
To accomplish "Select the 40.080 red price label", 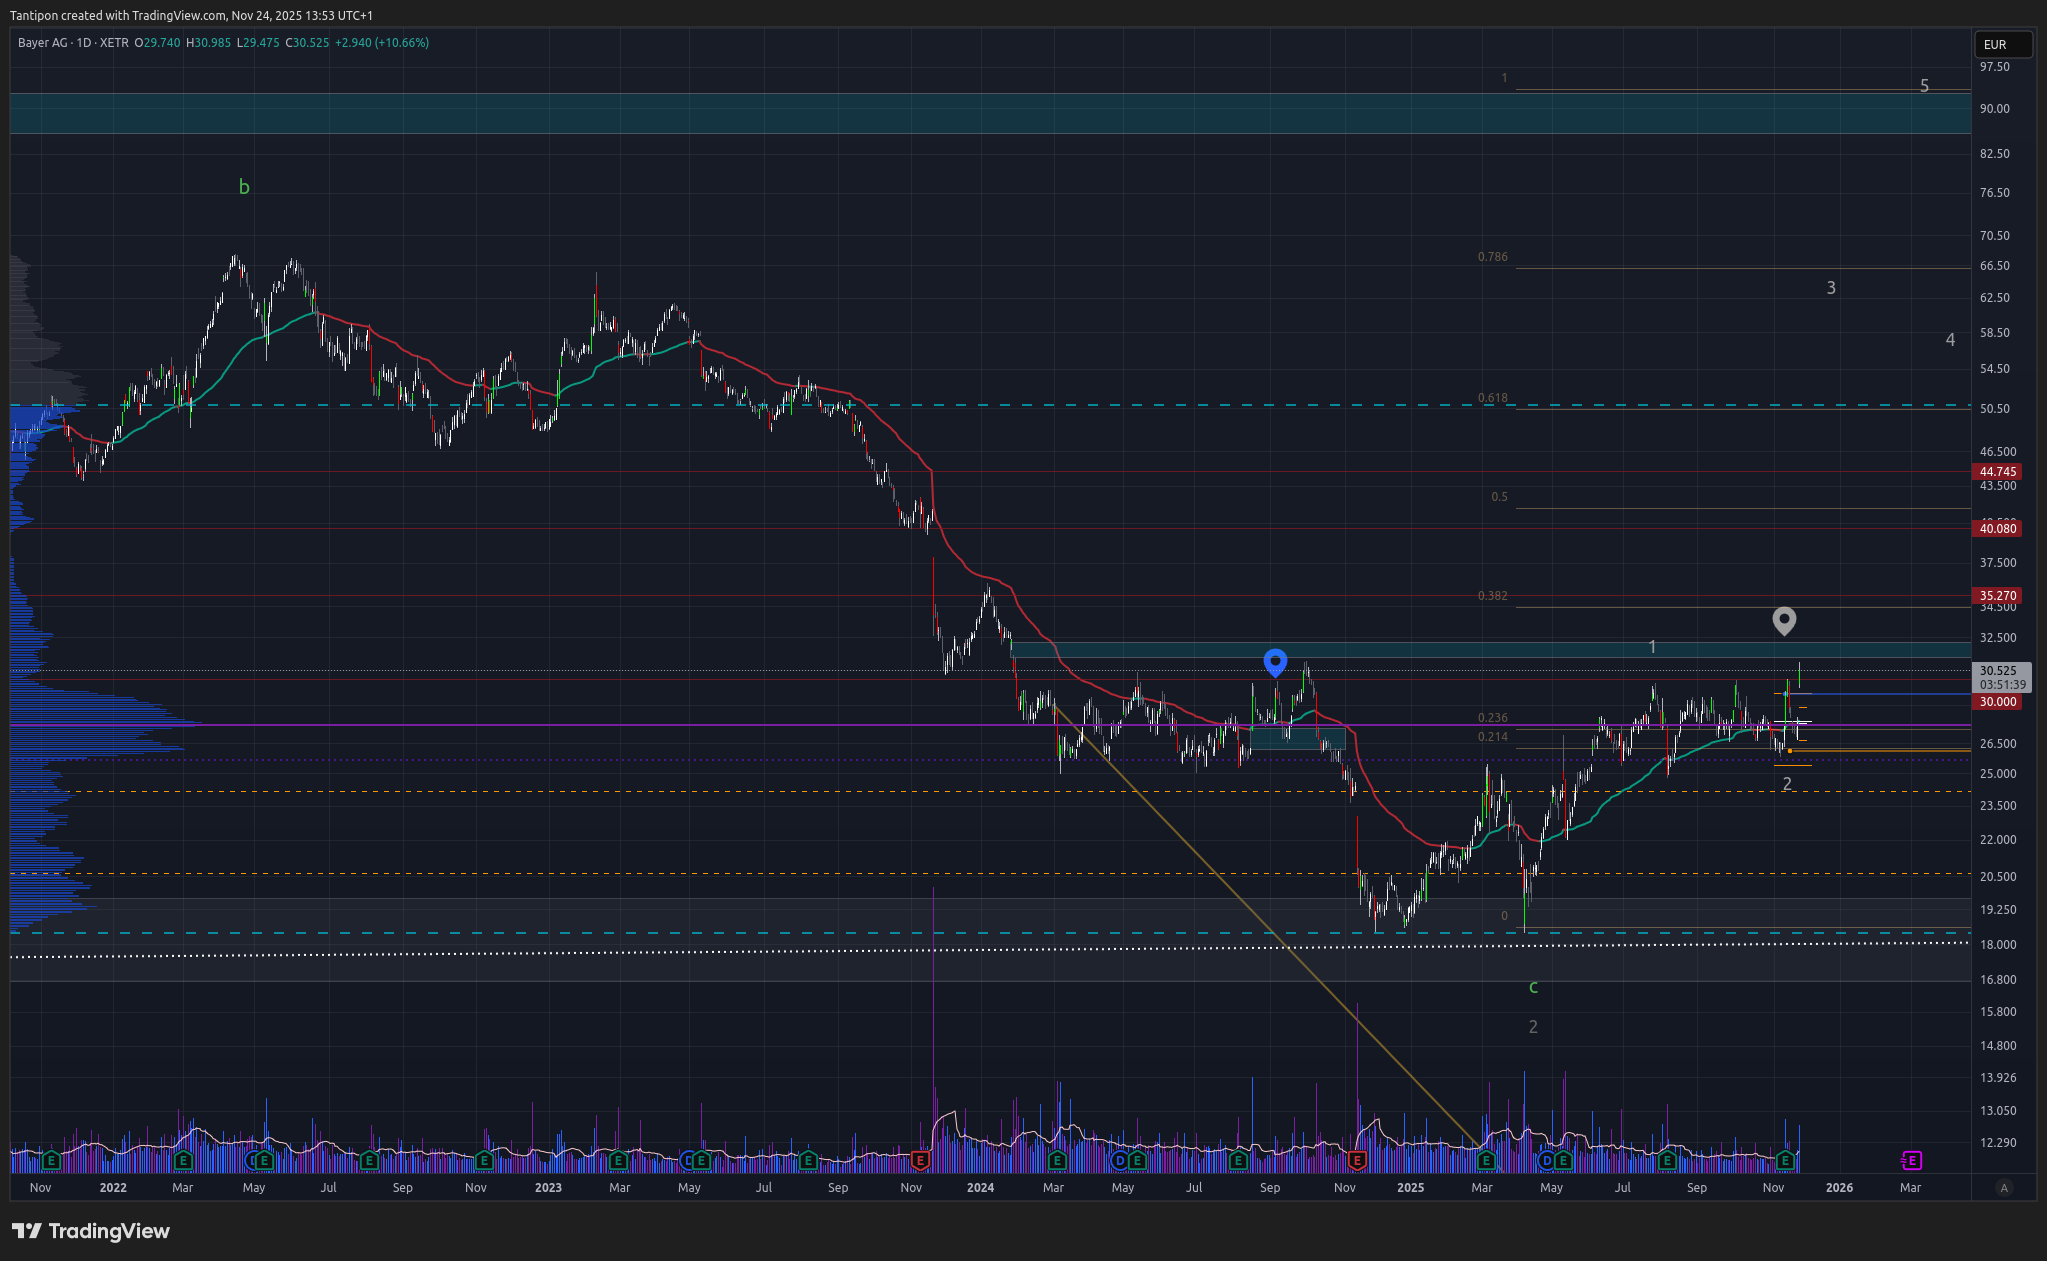I will point(1997,528).
